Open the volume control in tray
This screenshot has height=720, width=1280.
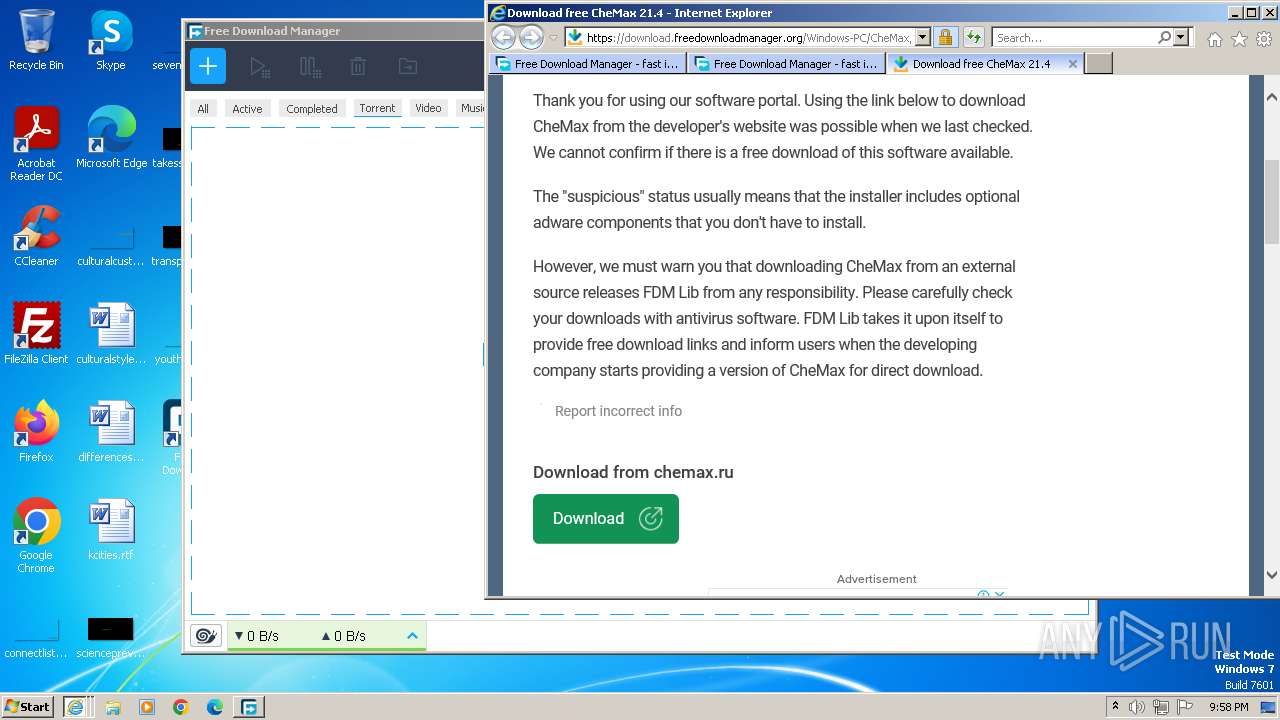[x=1137, y=707]
